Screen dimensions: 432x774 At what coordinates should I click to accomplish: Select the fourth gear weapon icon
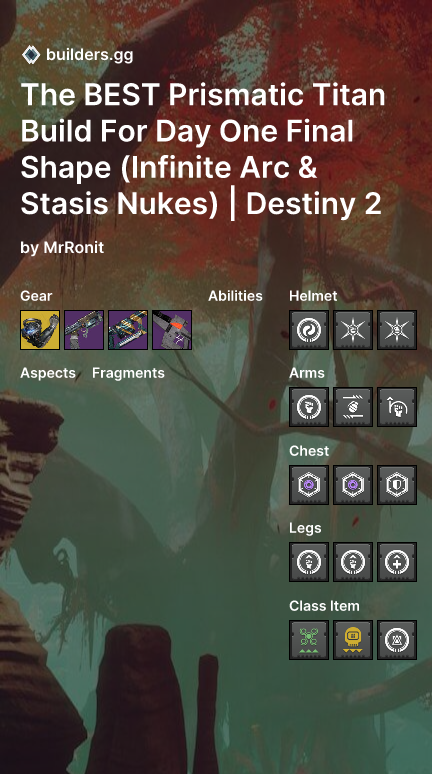coord(172,330)
